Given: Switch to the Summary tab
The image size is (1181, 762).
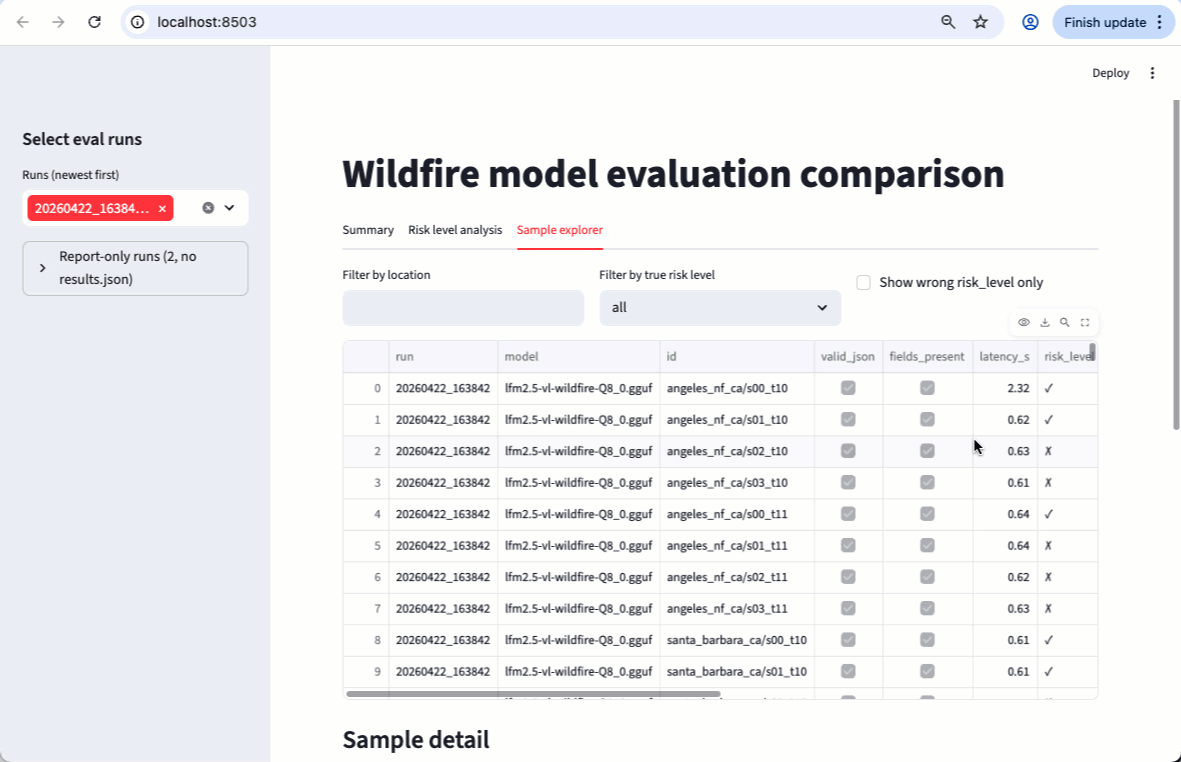Looking at the screenshot, I should 368,230.
